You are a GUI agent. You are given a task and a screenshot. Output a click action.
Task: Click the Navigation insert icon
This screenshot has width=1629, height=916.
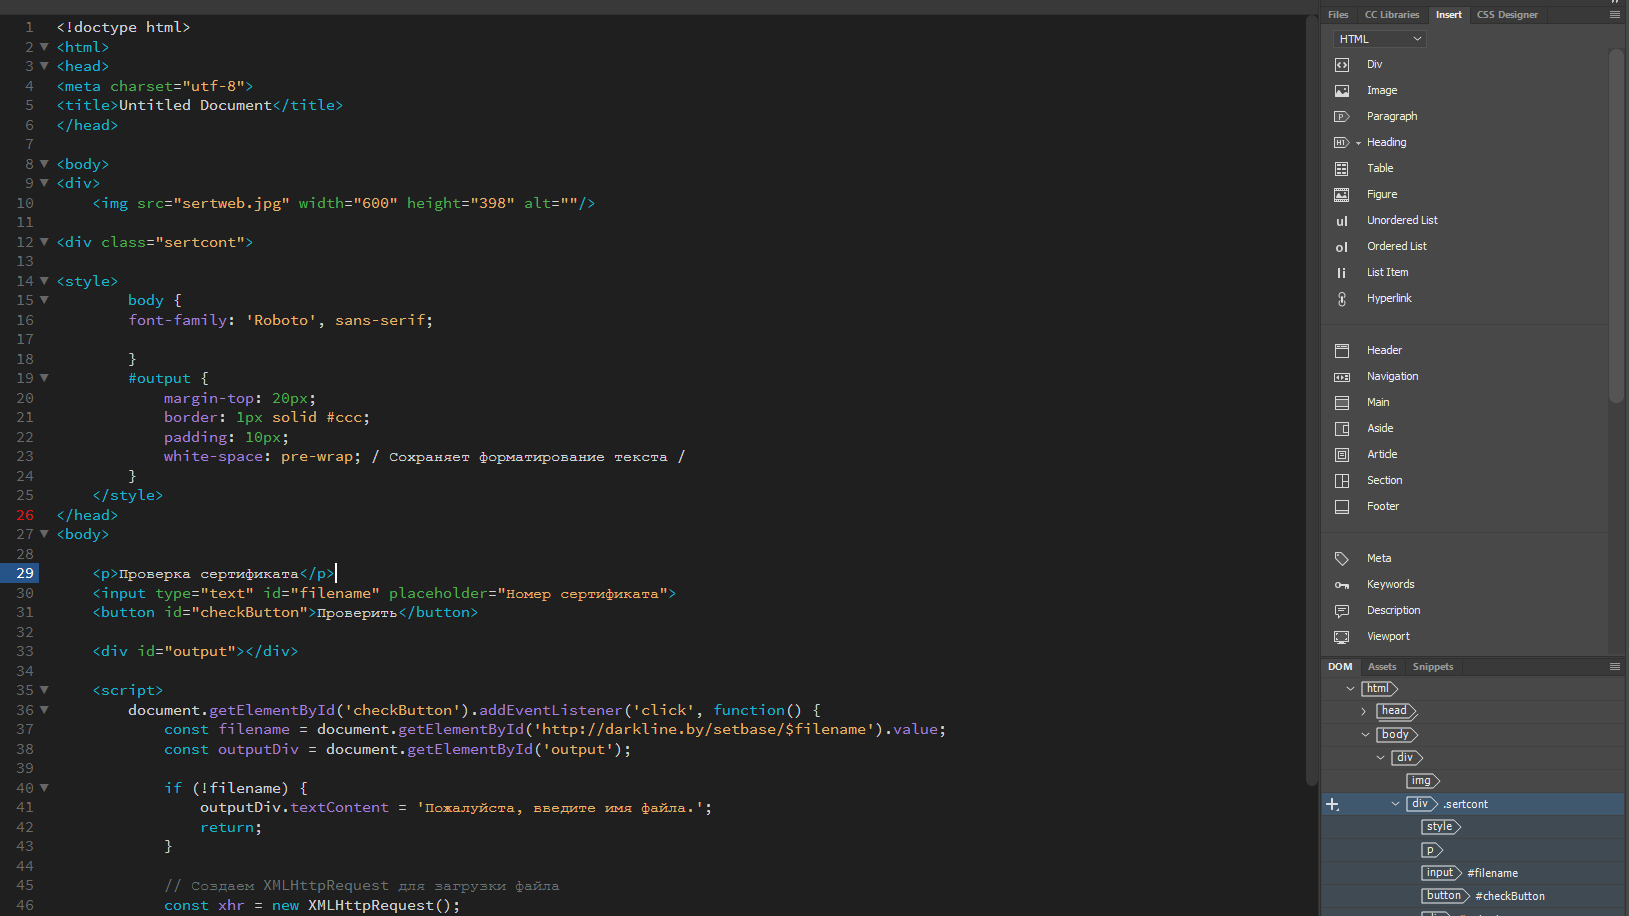pyautogui.click(x=1342, y=377)
